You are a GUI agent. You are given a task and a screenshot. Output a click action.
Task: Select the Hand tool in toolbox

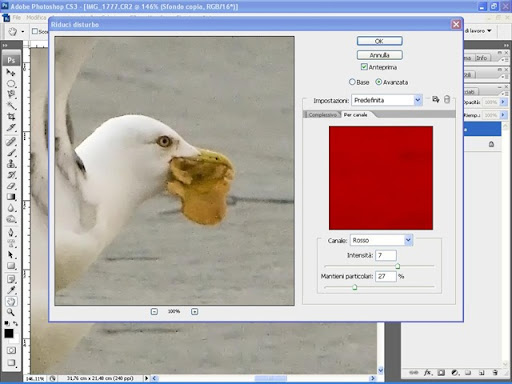[11, 301]
